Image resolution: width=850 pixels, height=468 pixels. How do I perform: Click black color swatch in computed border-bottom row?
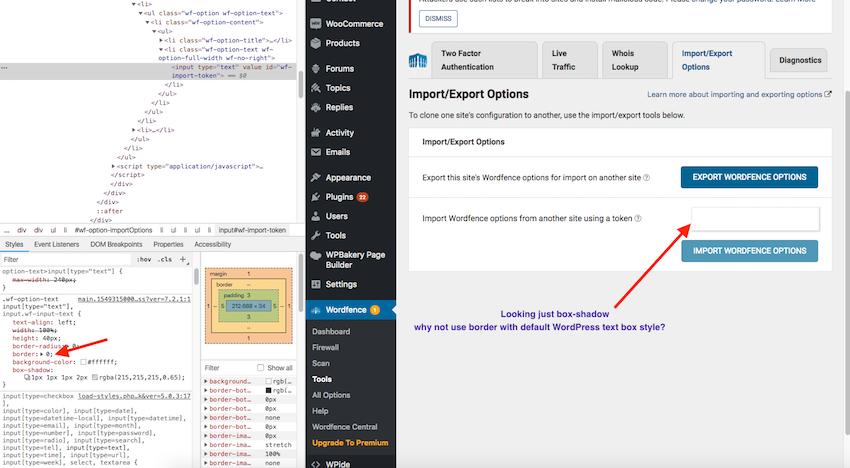[x=268, y=390]
